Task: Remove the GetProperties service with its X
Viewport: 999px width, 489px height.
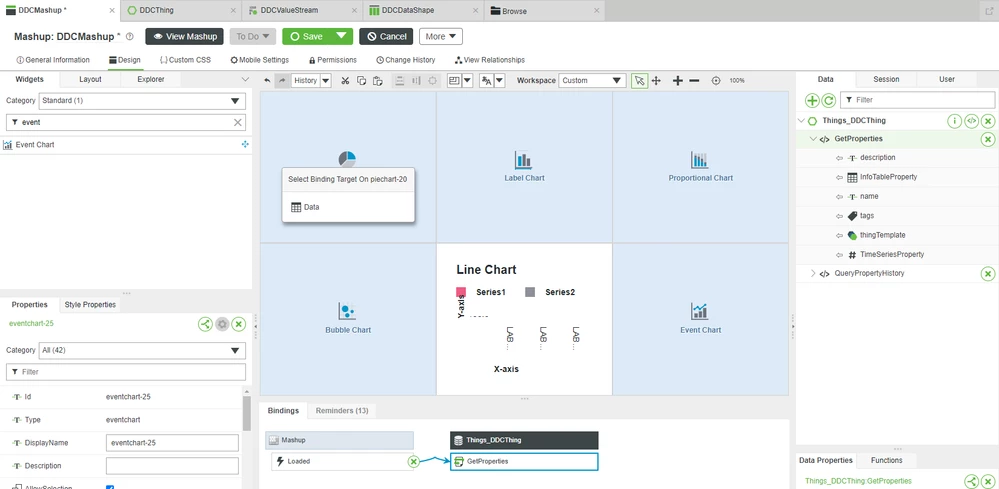Action: [988, 139]
